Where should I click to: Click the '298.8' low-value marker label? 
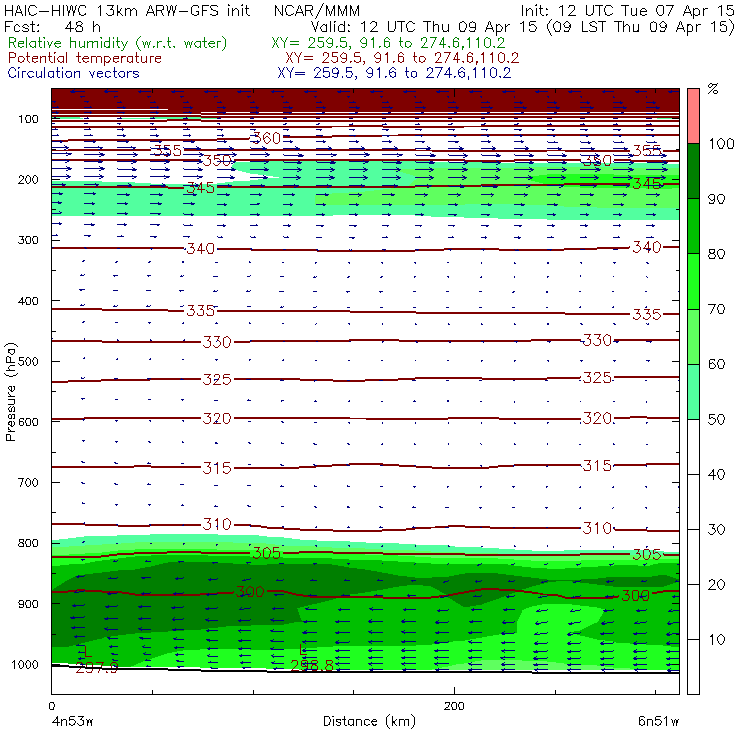click(x=312, y=665)
